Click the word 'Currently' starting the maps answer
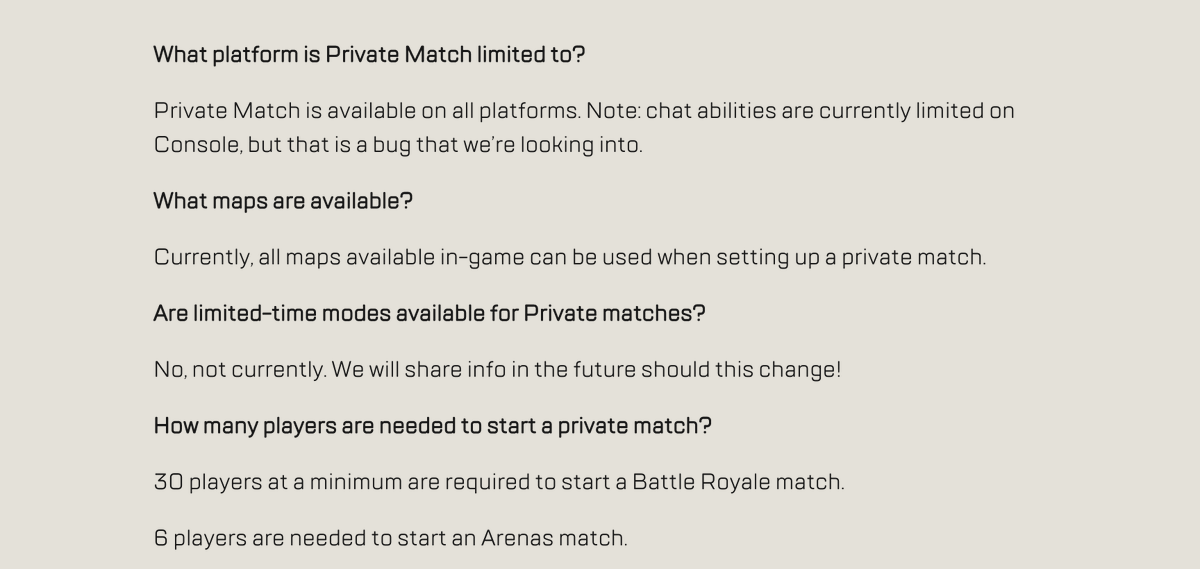Screen dimensions: 1200x569 pos(203,258)
